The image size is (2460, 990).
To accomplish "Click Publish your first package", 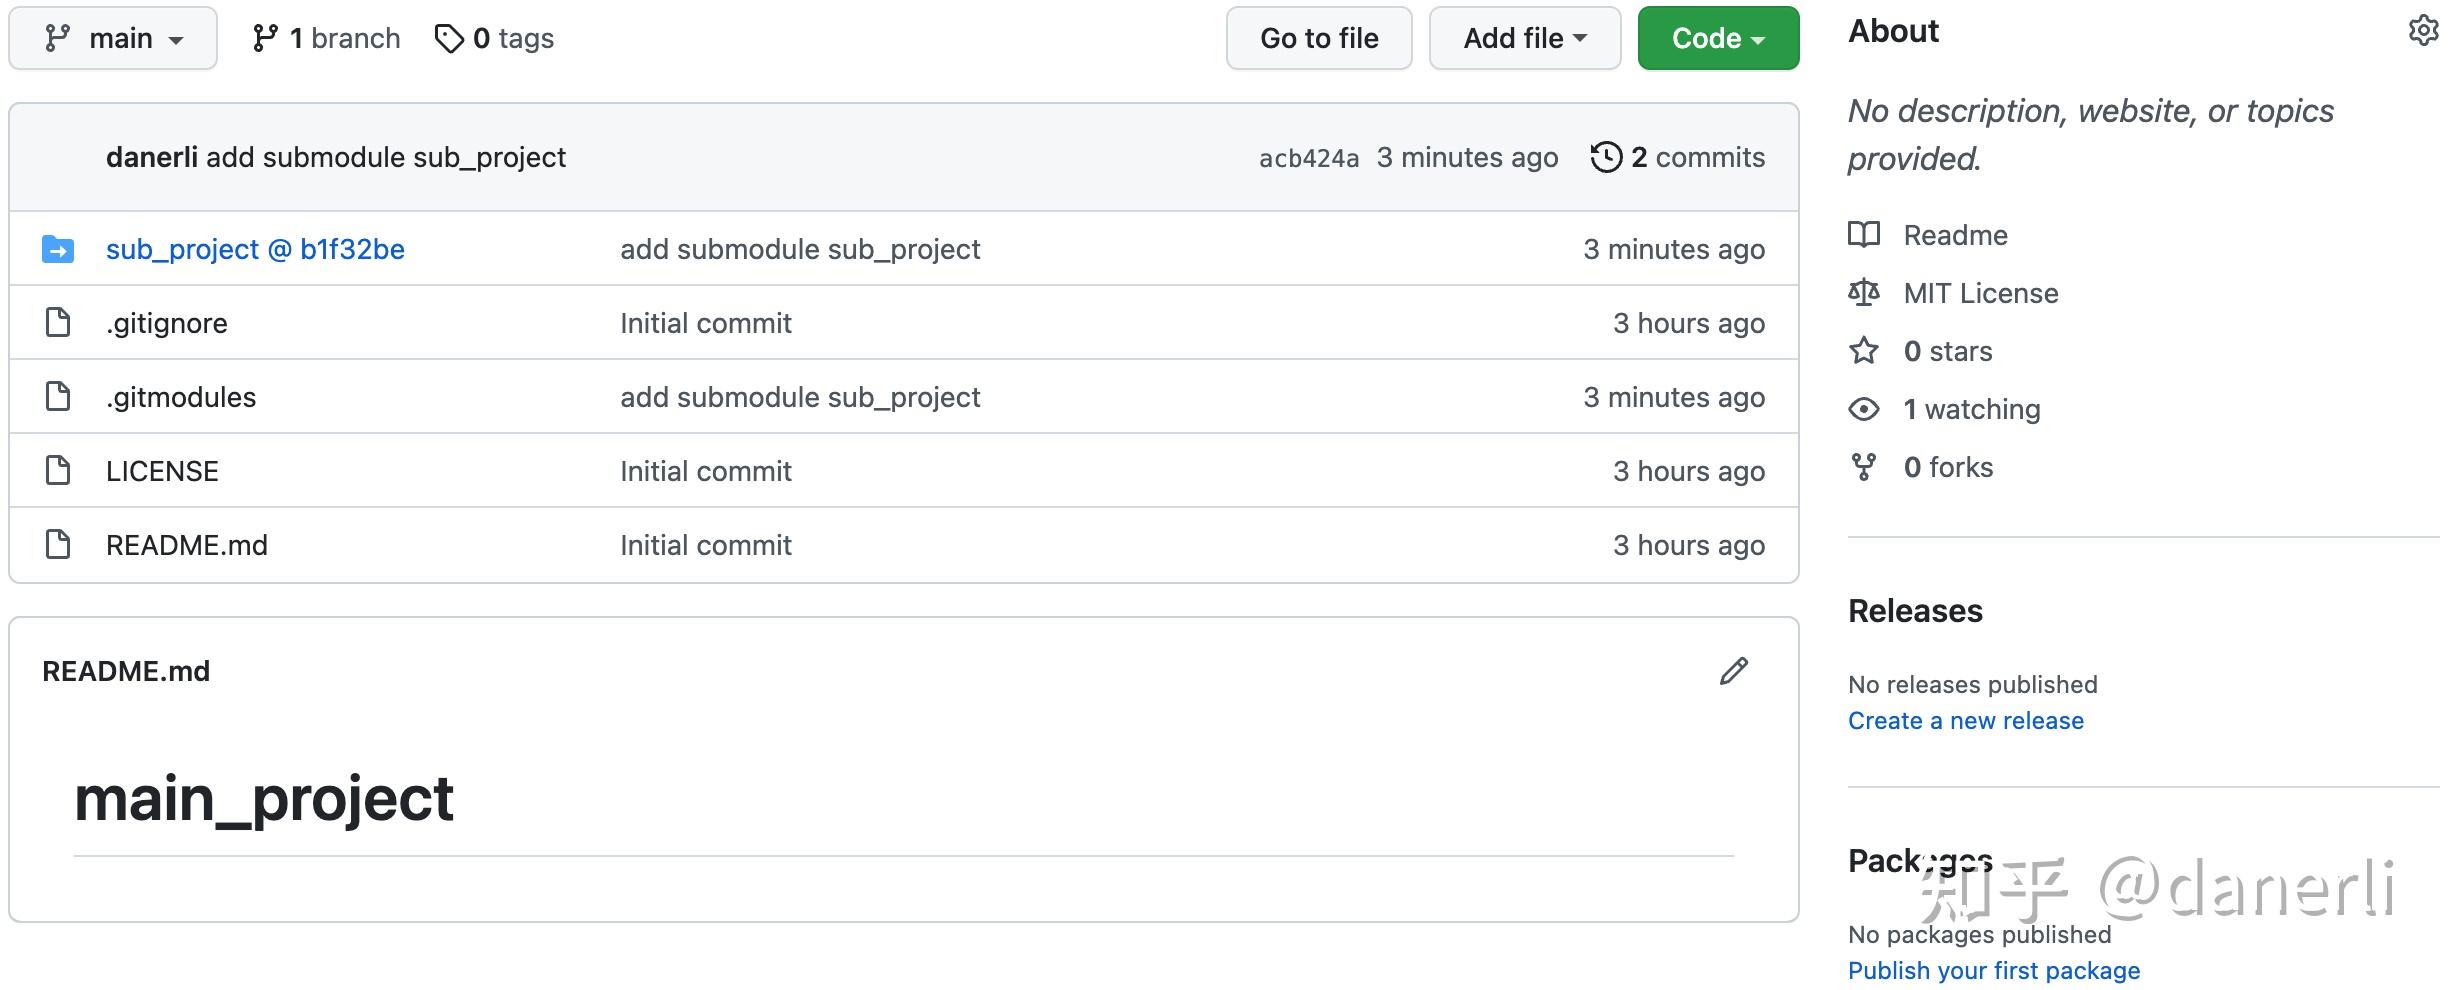I will pyautogui.click(x=1994, y=970).
